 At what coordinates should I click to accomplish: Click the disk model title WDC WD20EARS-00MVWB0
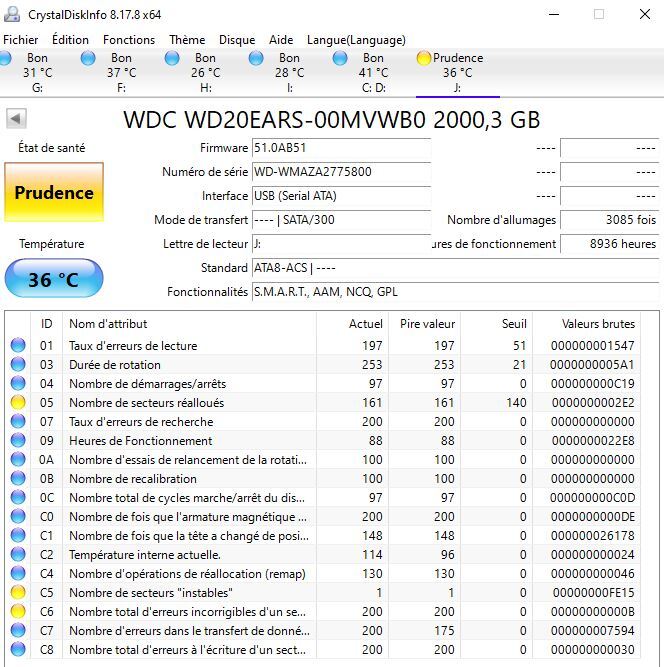point(274,120)
